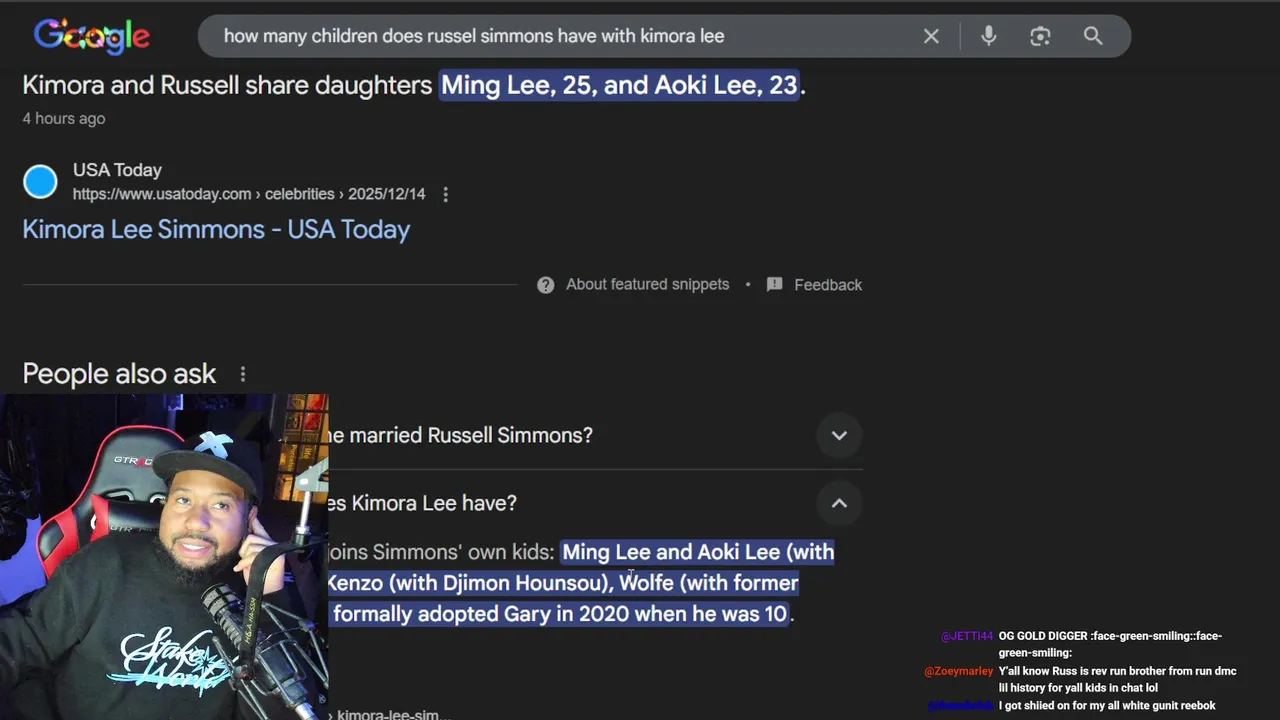Click the People also ask heading
The image size is (1280, 720).
tap(119, 374)
